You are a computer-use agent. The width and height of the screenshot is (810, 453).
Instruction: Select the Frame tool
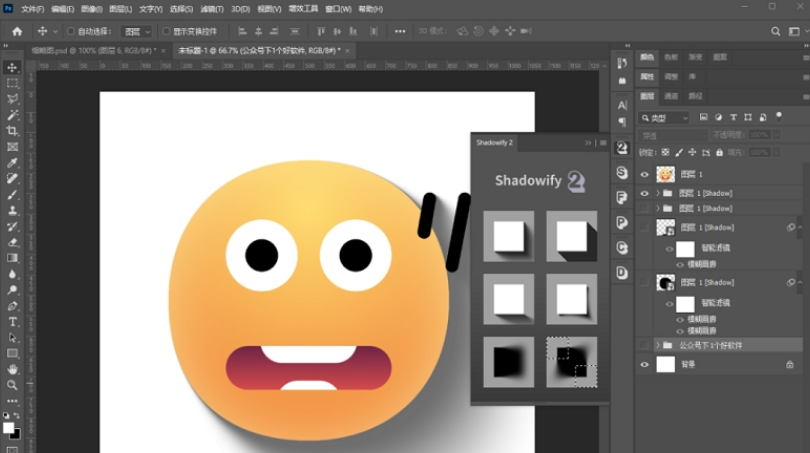[12, 147]
